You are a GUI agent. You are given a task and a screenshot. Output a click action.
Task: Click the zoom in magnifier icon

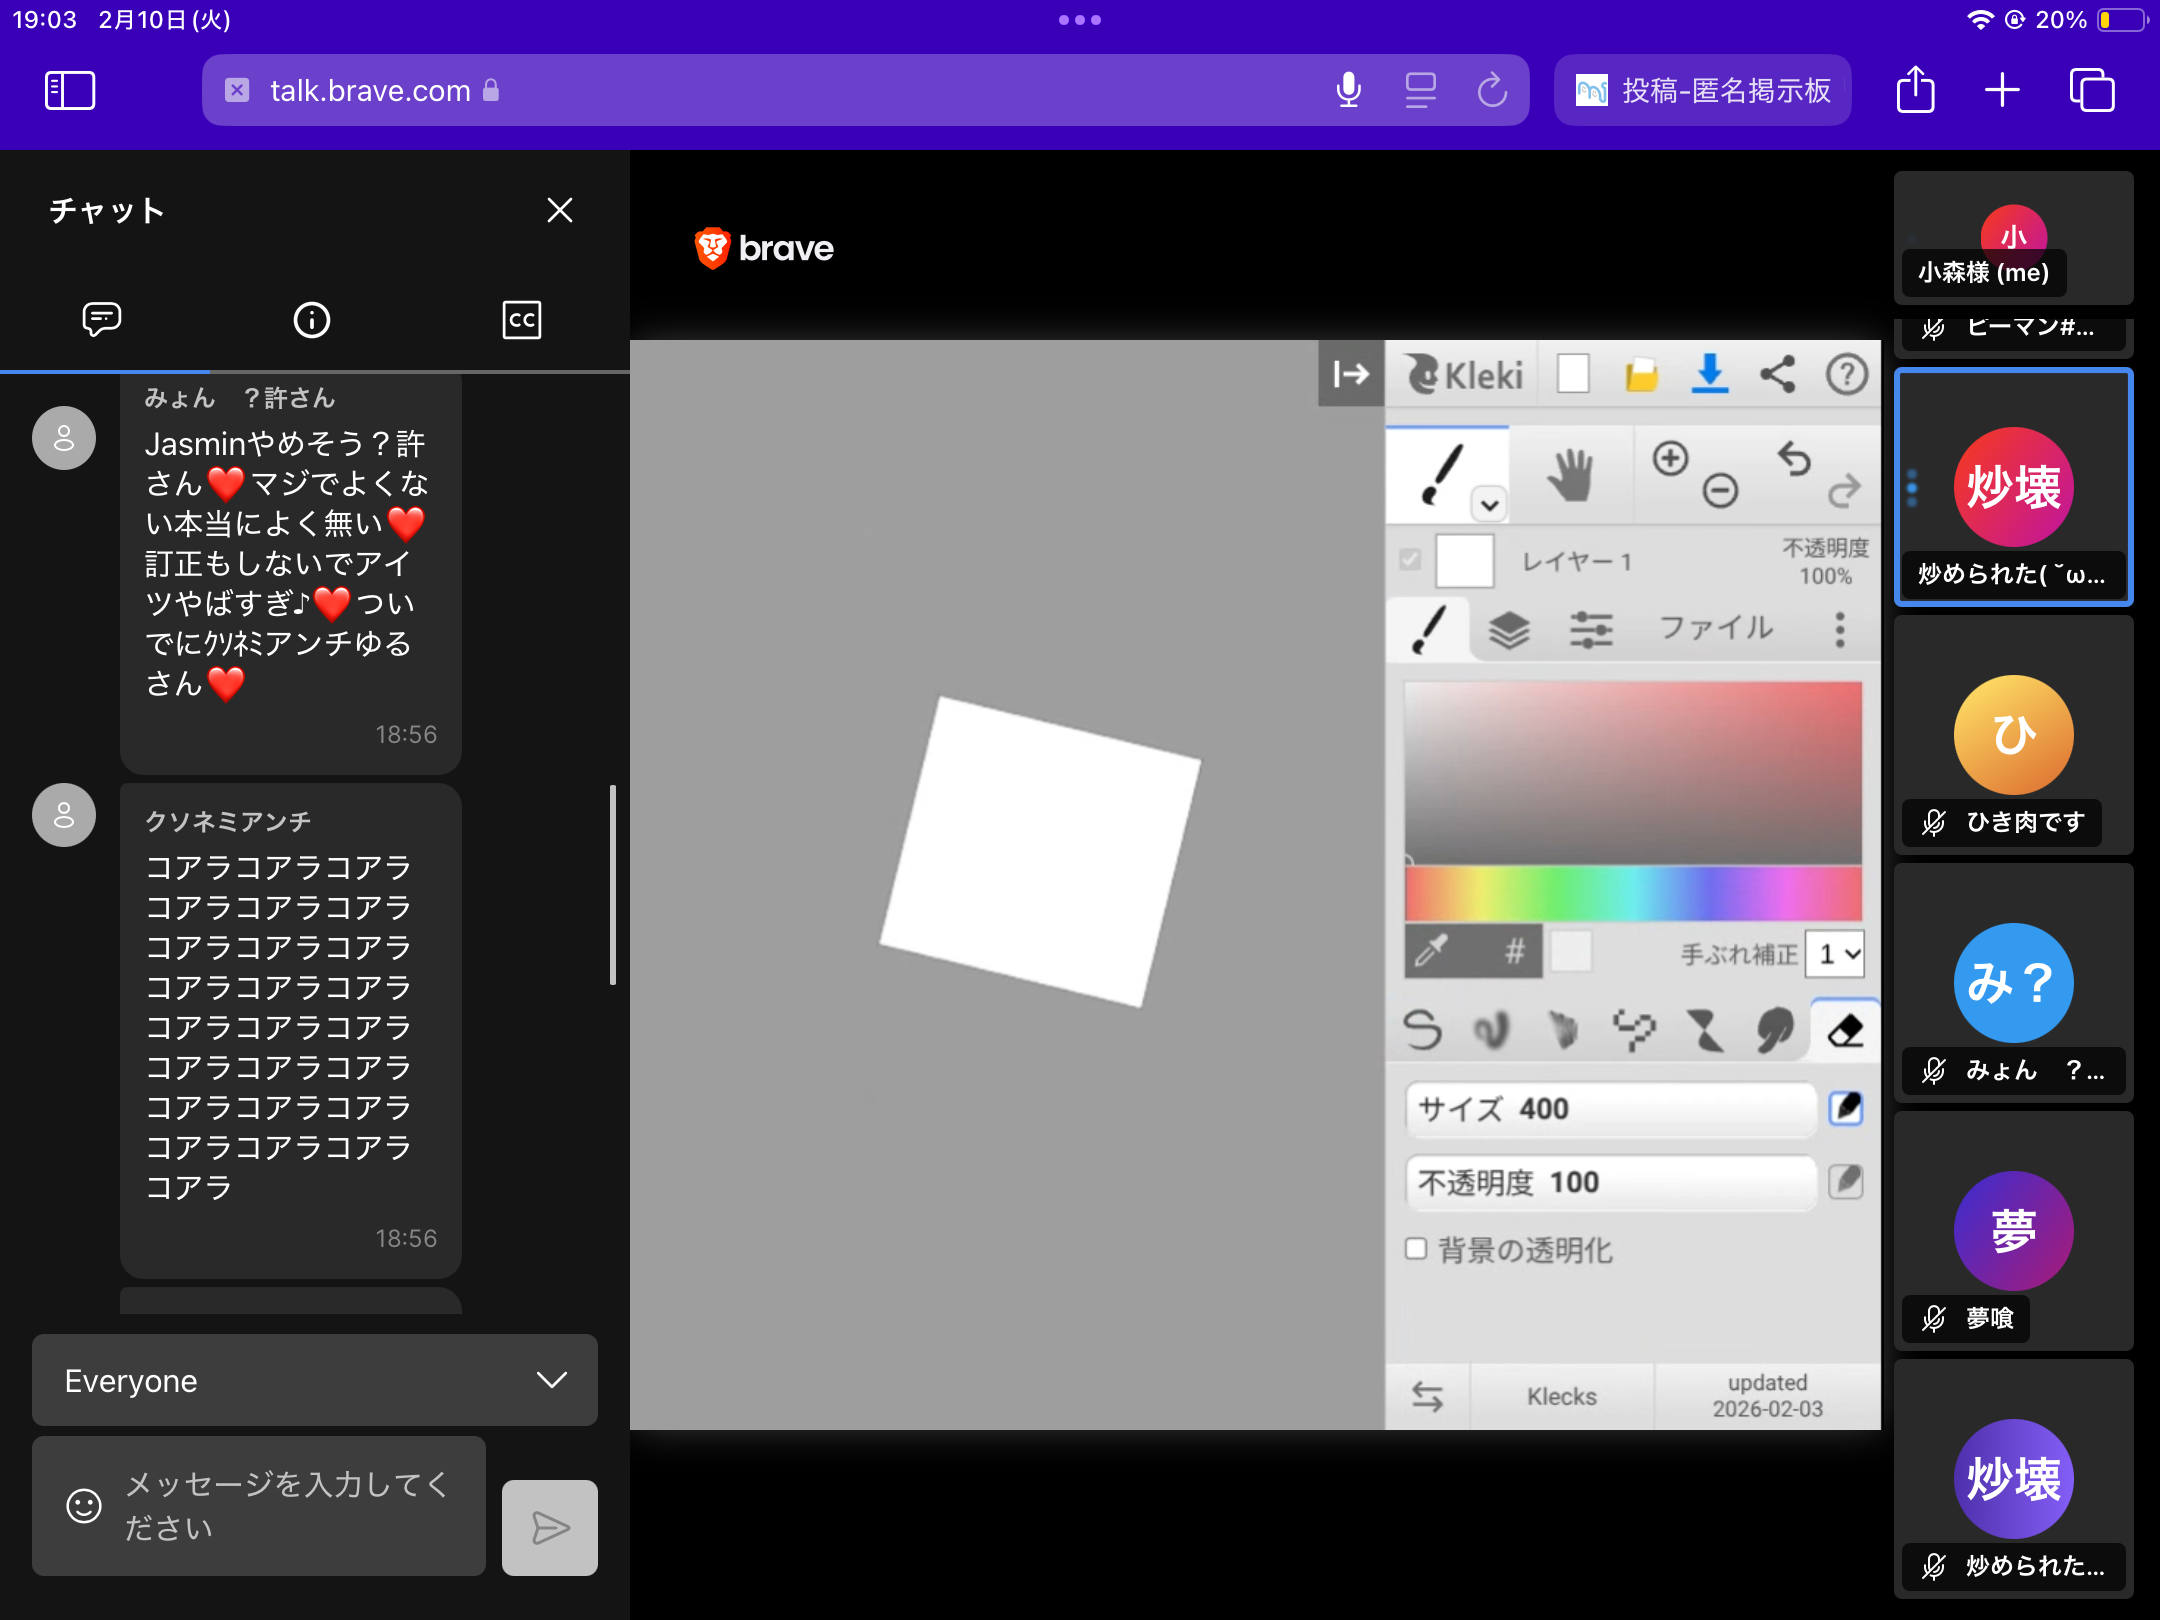tap(1670, 459)
